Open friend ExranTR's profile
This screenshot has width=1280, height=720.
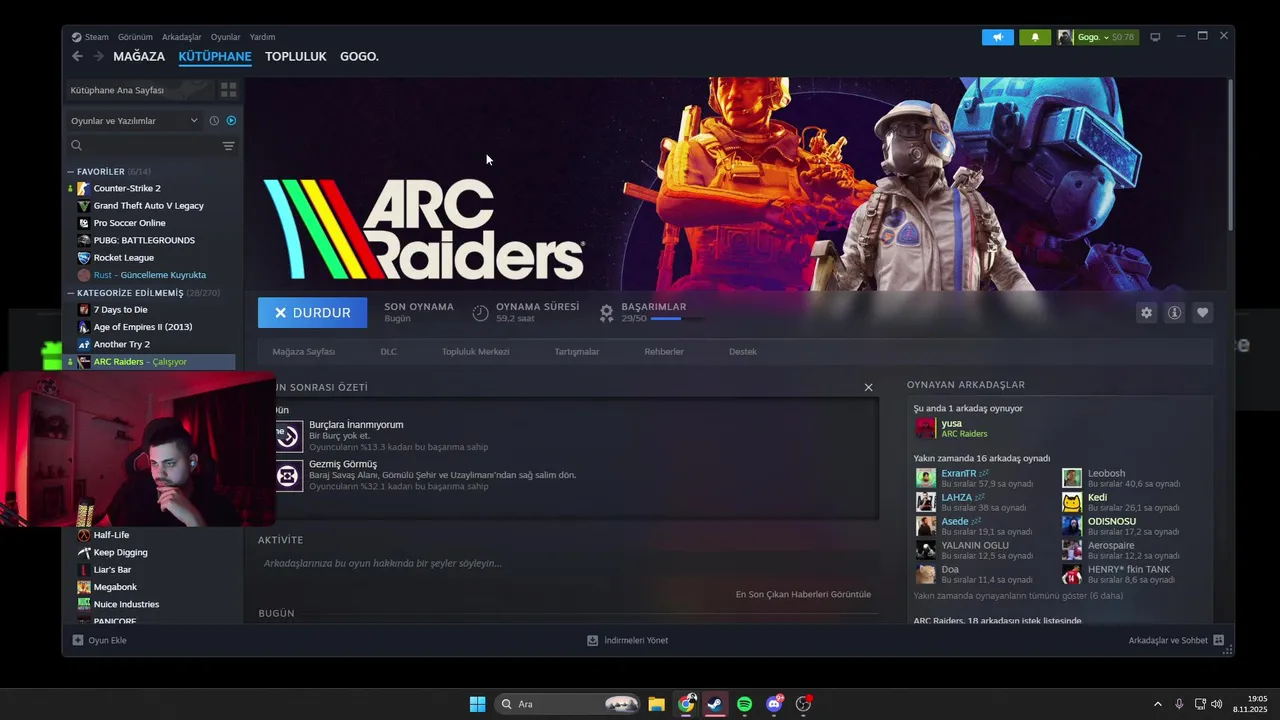pos(958,473)
